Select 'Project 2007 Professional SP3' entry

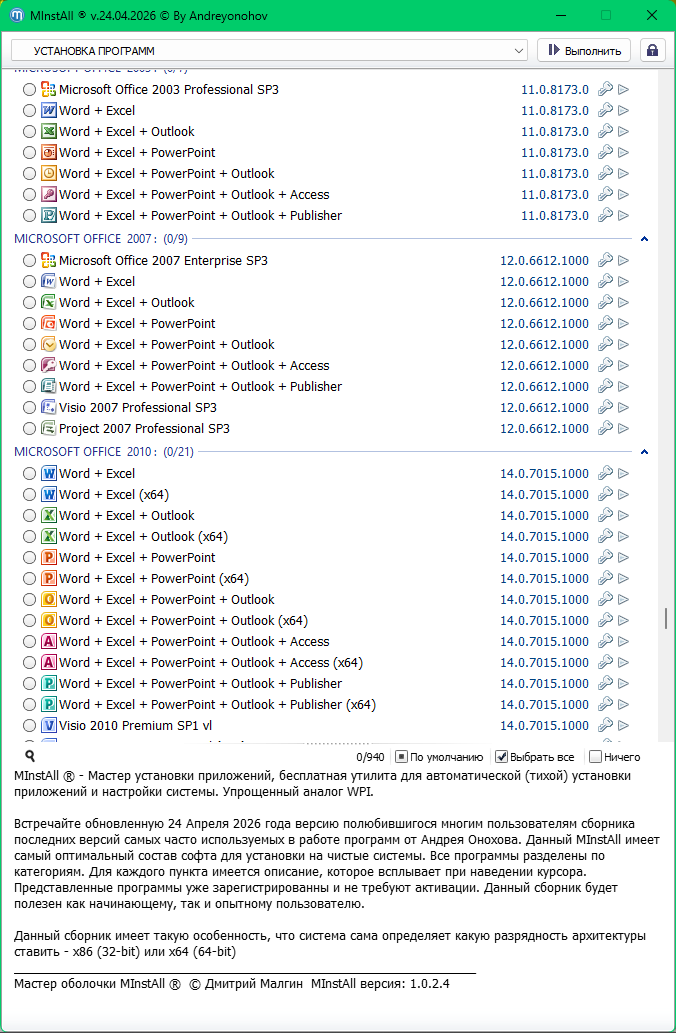pyautogui.click(x=144, y=428)
